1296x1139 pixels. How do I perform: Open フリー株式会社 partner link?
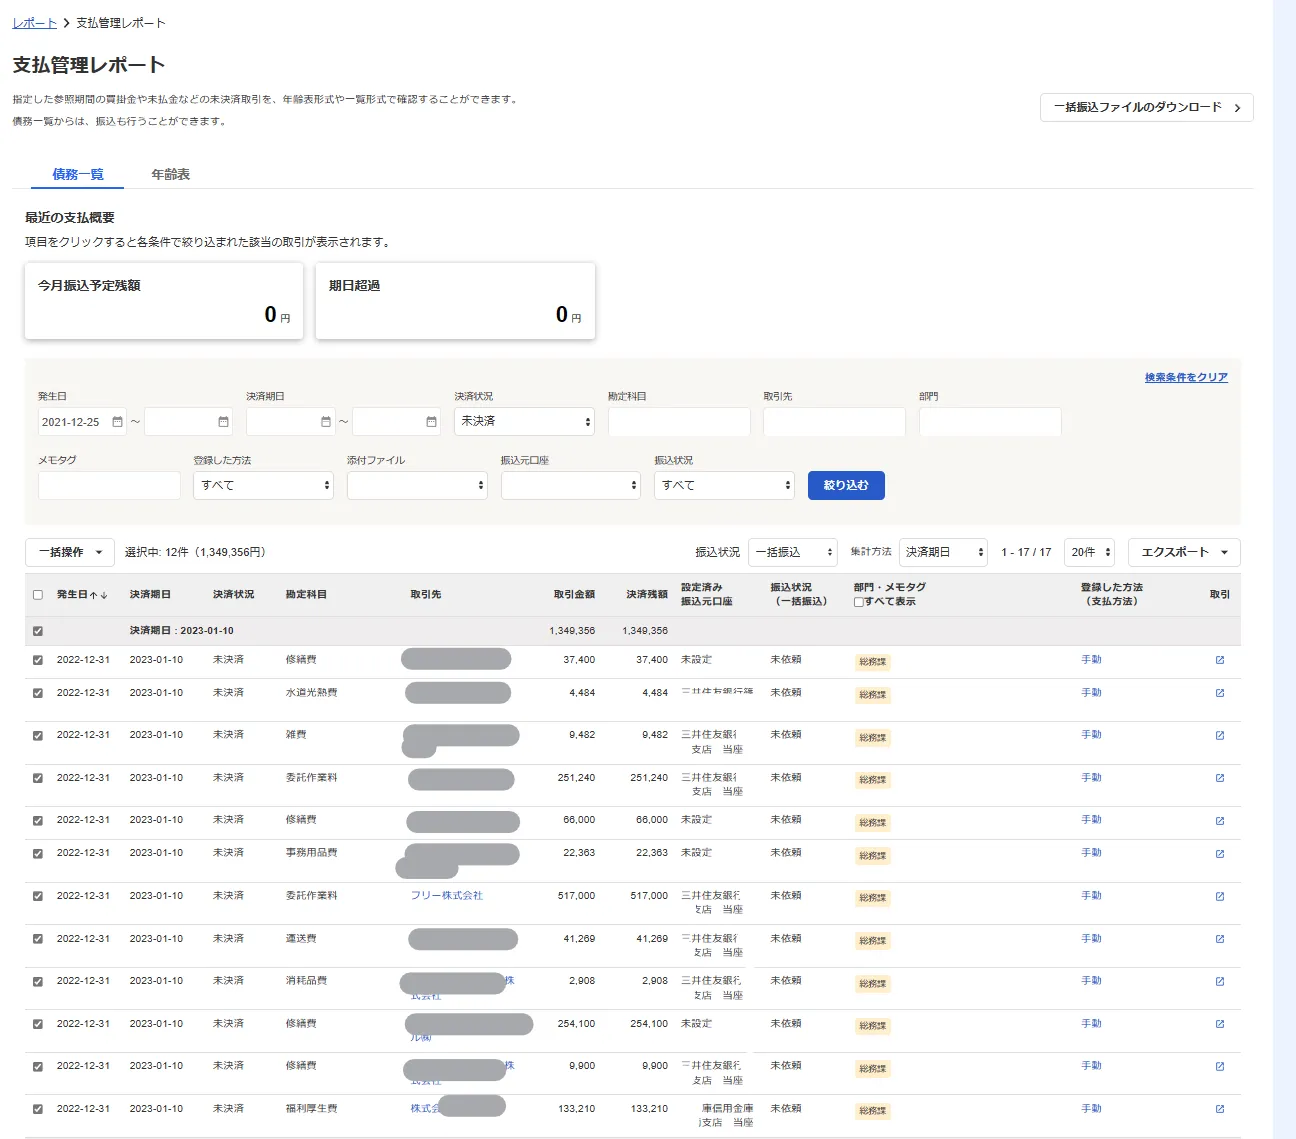447,896
